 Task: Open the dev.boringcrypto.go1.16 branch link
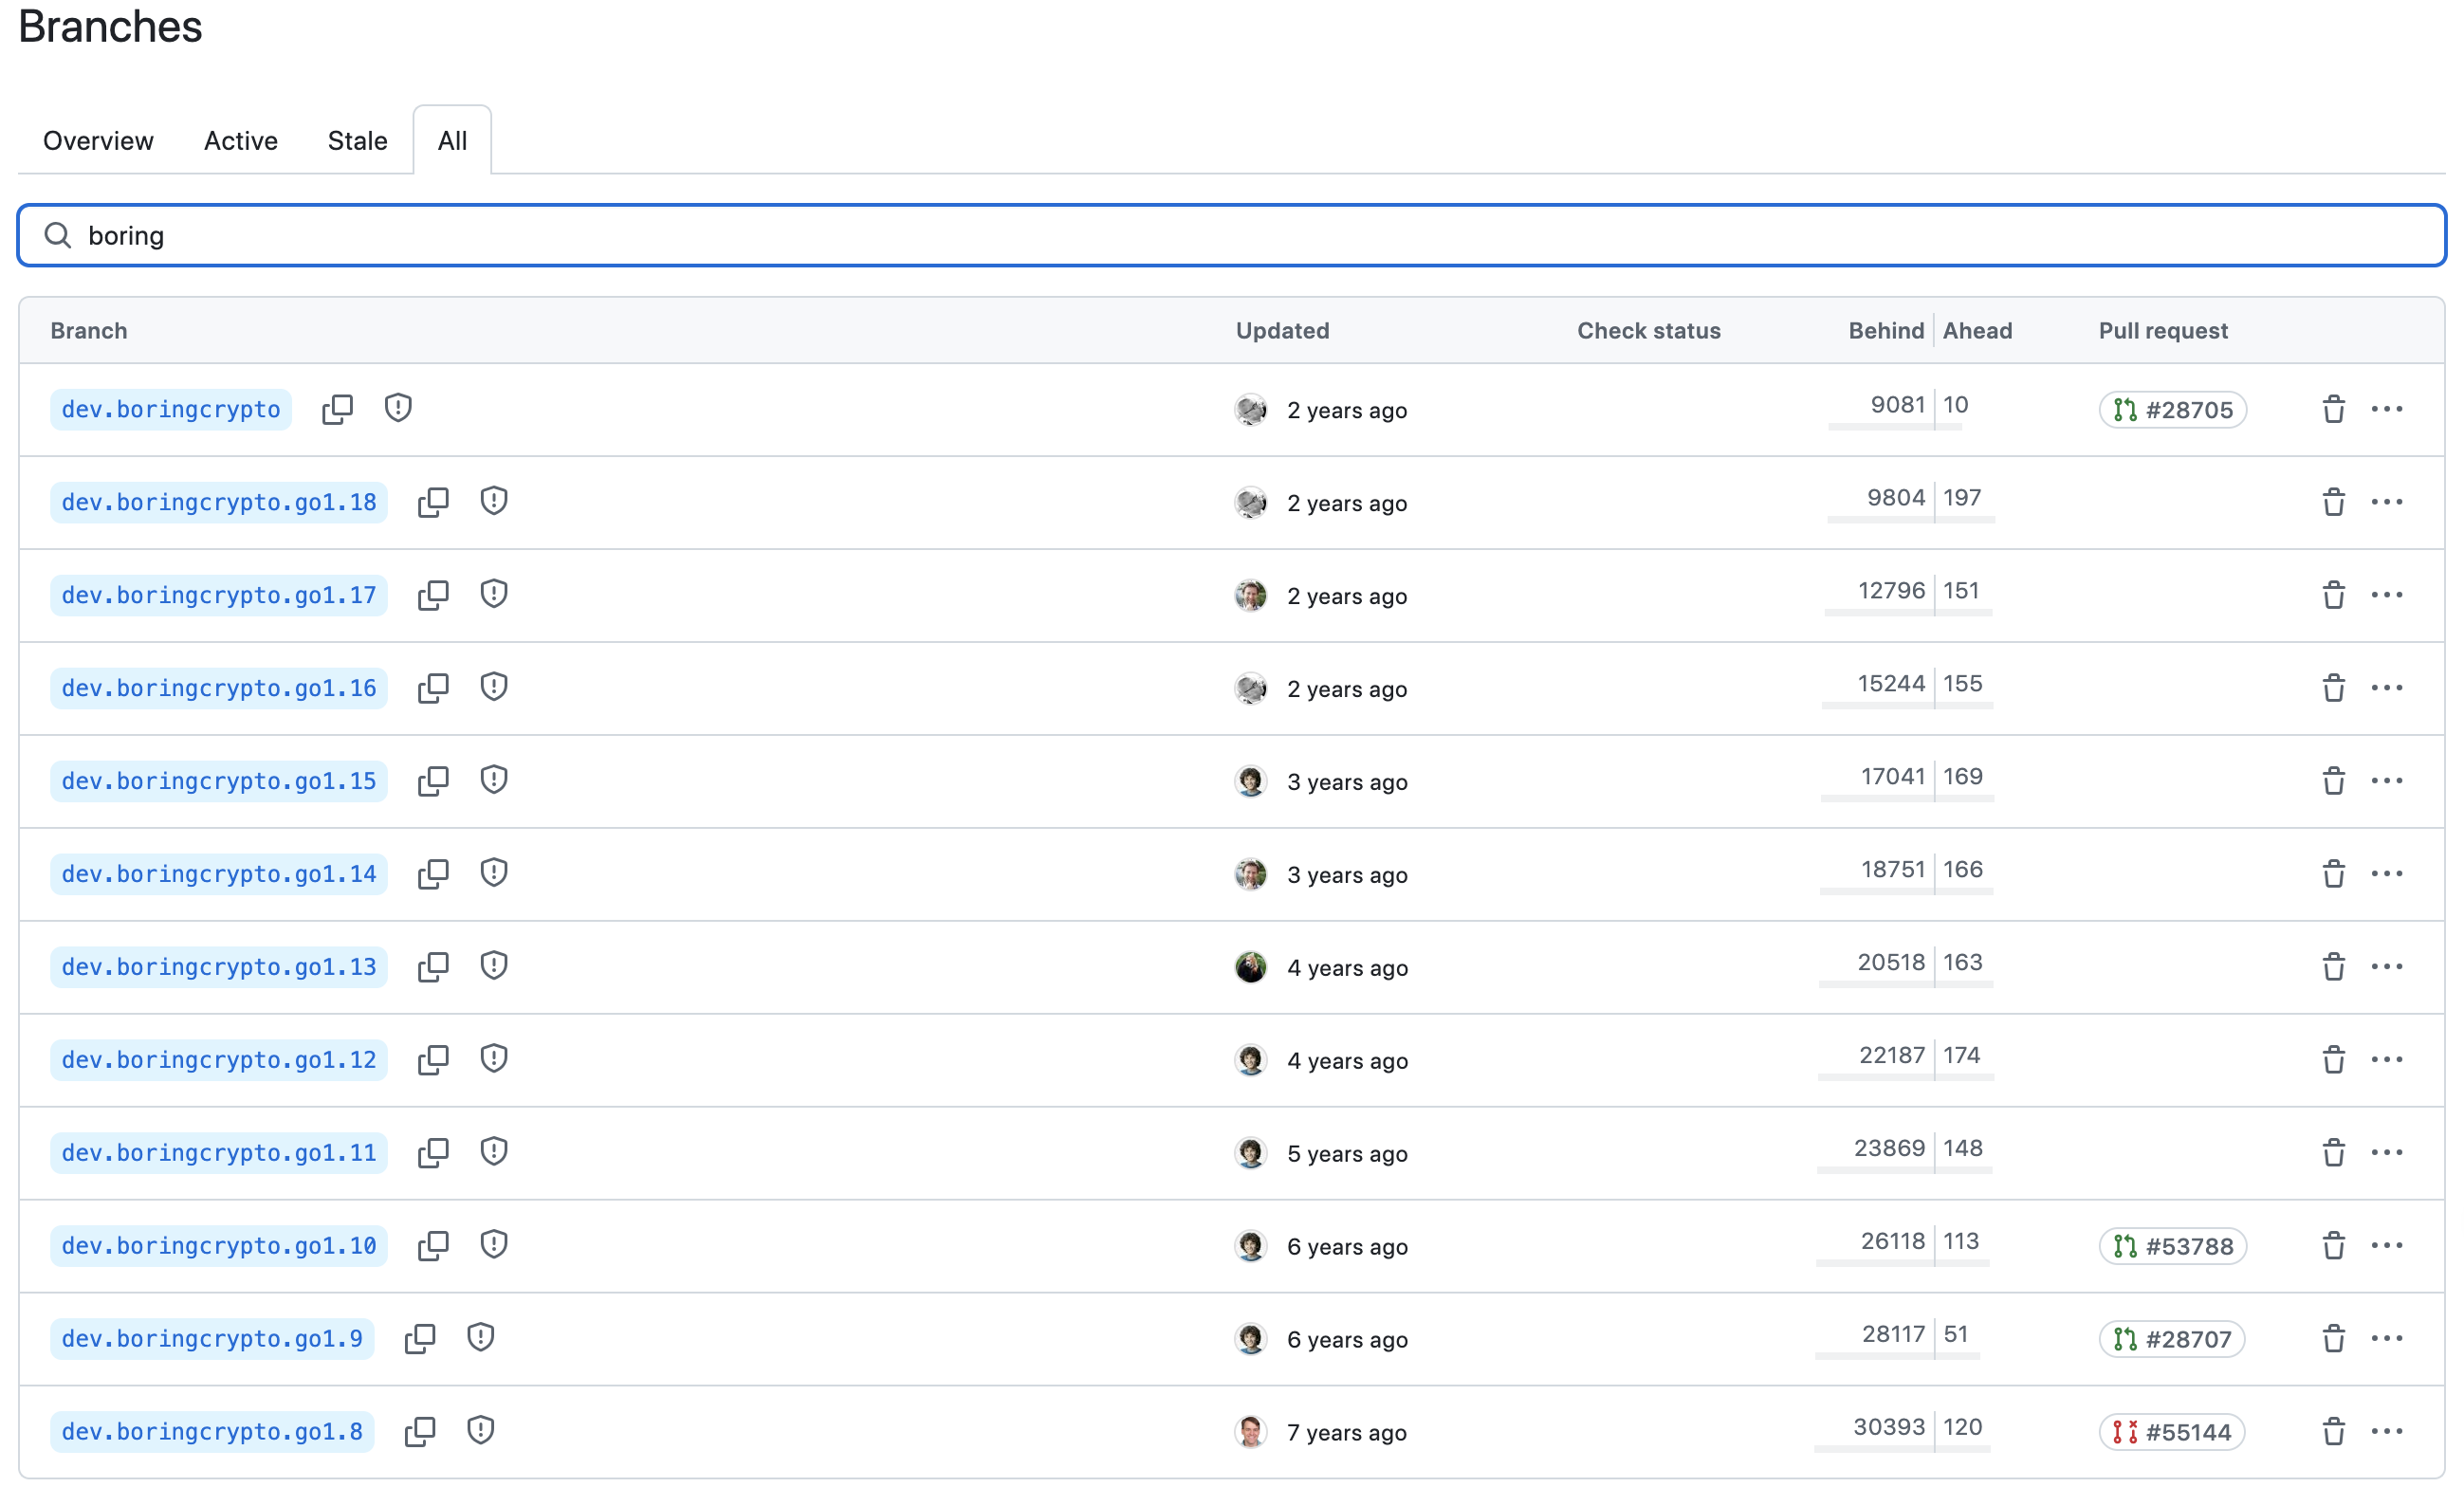(219, 688)
